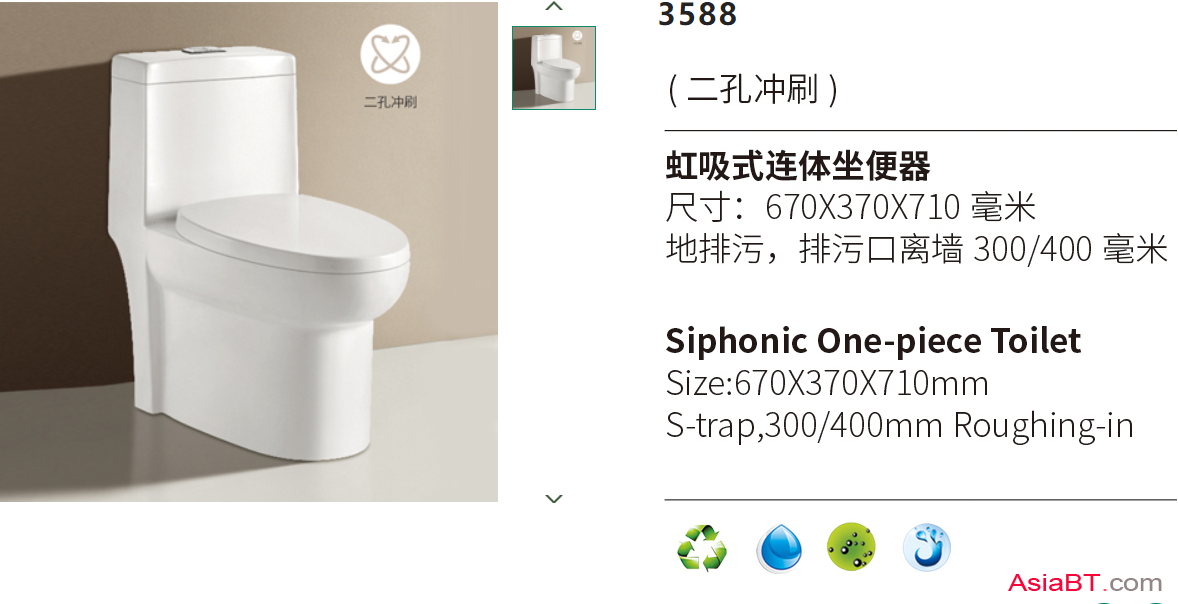Show next thumbnail with down chevron
The width and height of the screenshot is (1178, 604).
pos(554,498)
